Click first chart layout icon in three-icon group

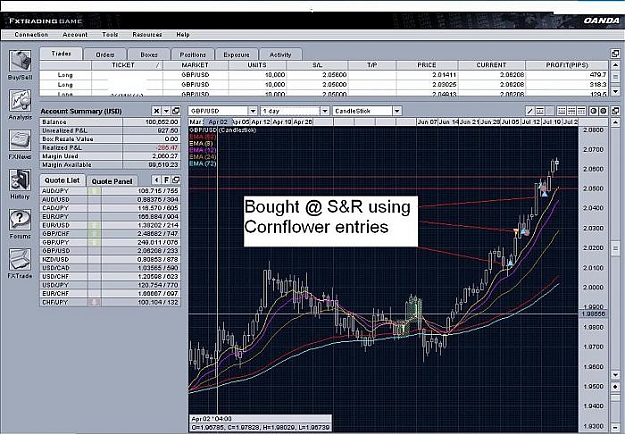562,111
